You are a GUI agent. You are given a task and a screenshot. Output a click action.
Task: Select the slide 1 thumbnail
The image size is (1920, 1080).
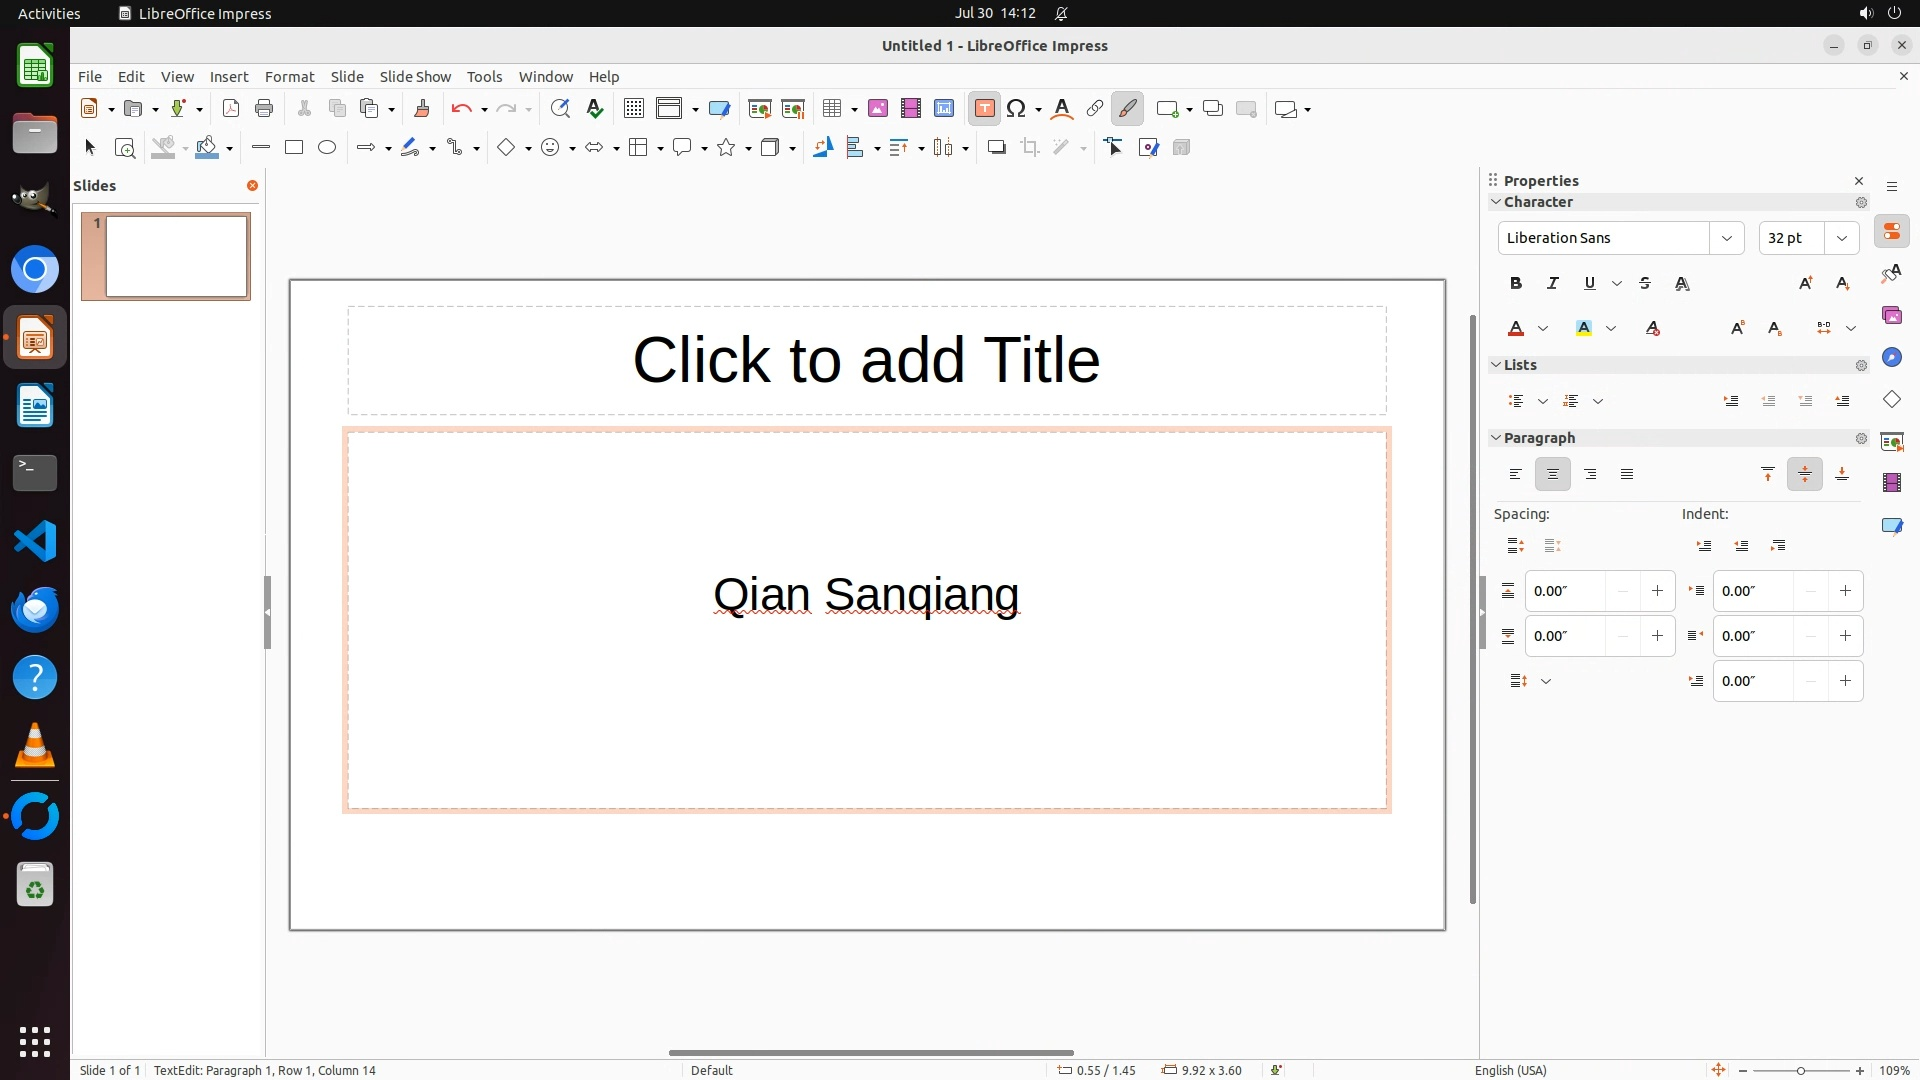tap(176, 257)
